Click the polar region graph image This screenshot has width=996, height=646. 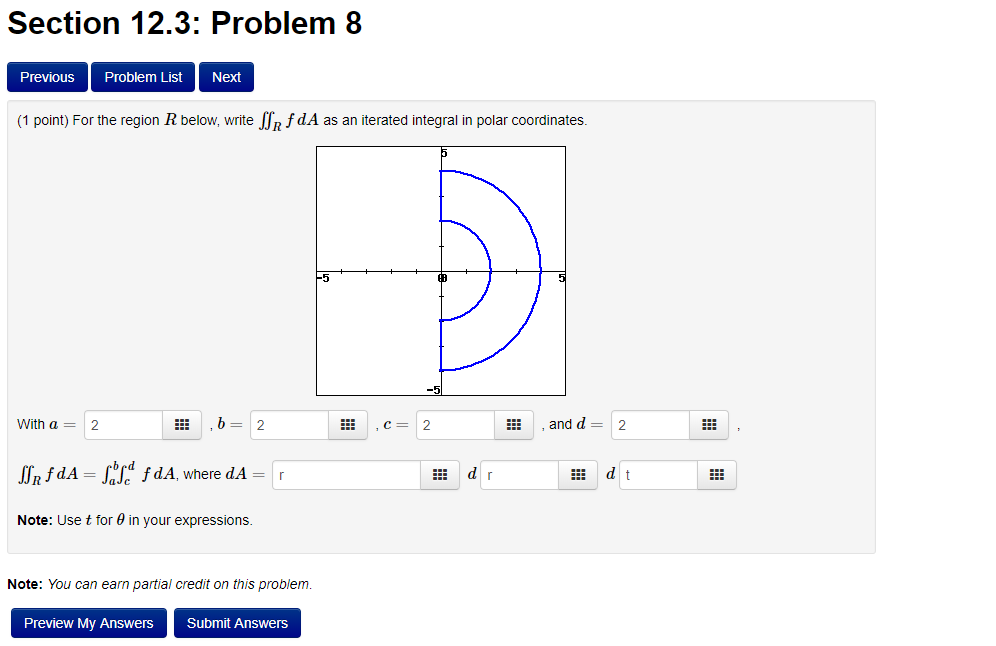tap(440, 270)
